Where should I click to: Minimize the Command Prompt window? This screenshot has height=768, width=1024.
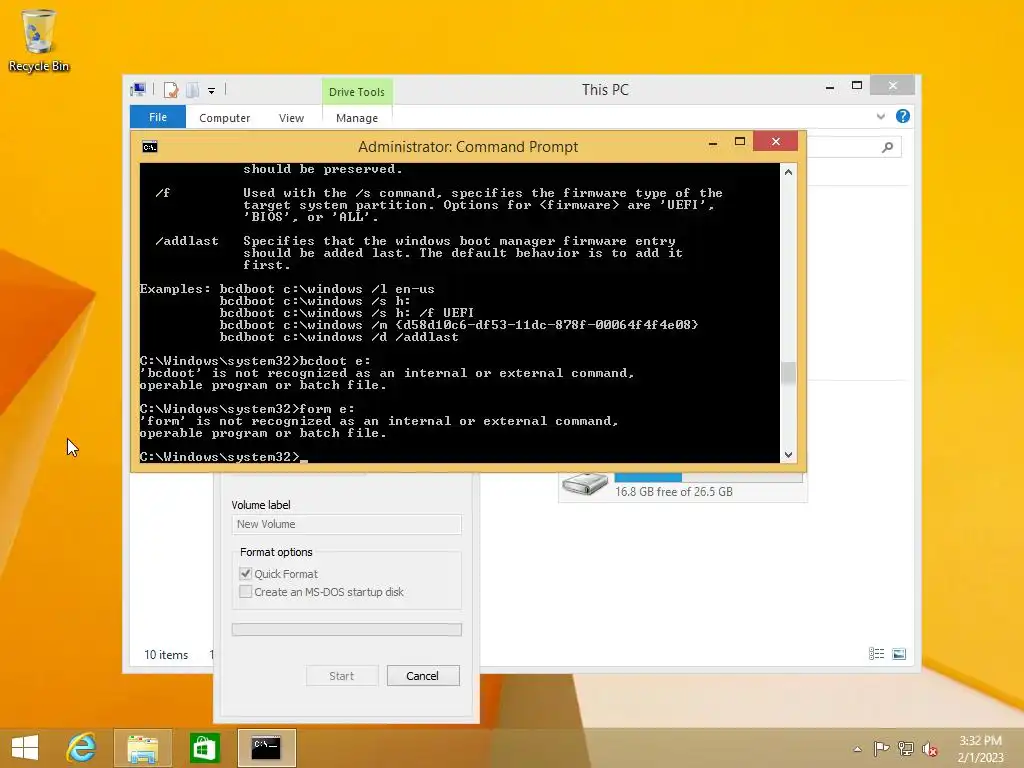[x=713, y=142]
